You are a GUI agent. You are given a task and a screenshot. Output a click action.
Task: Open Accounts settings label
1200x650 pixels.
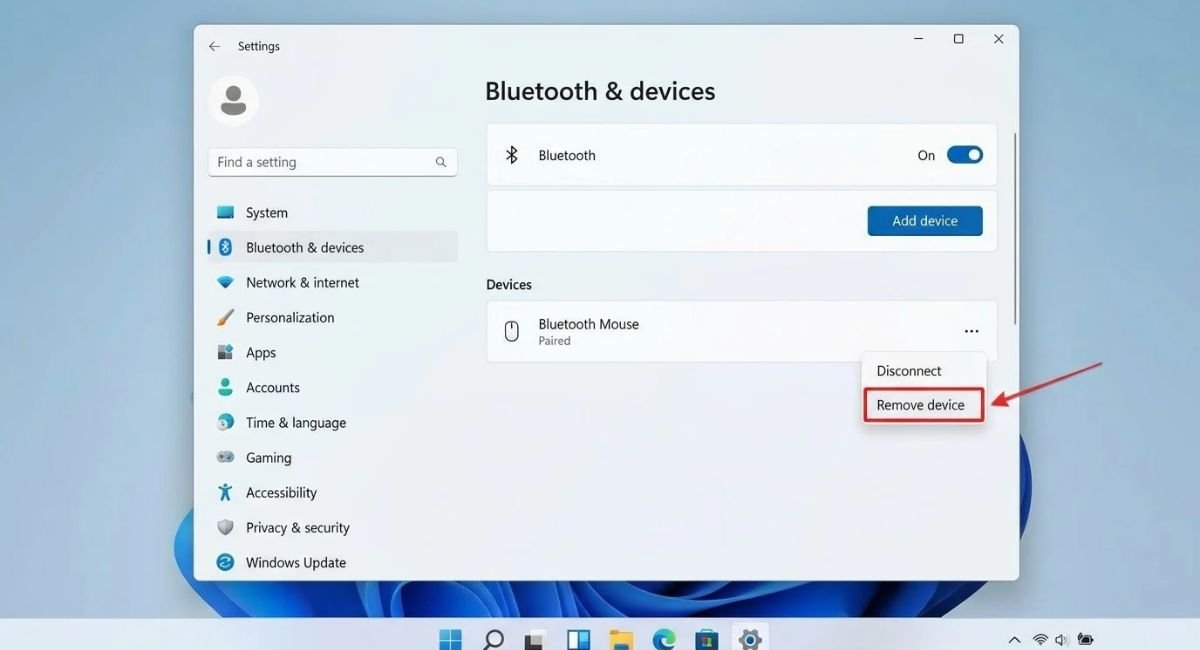click(x=273, y=388)
